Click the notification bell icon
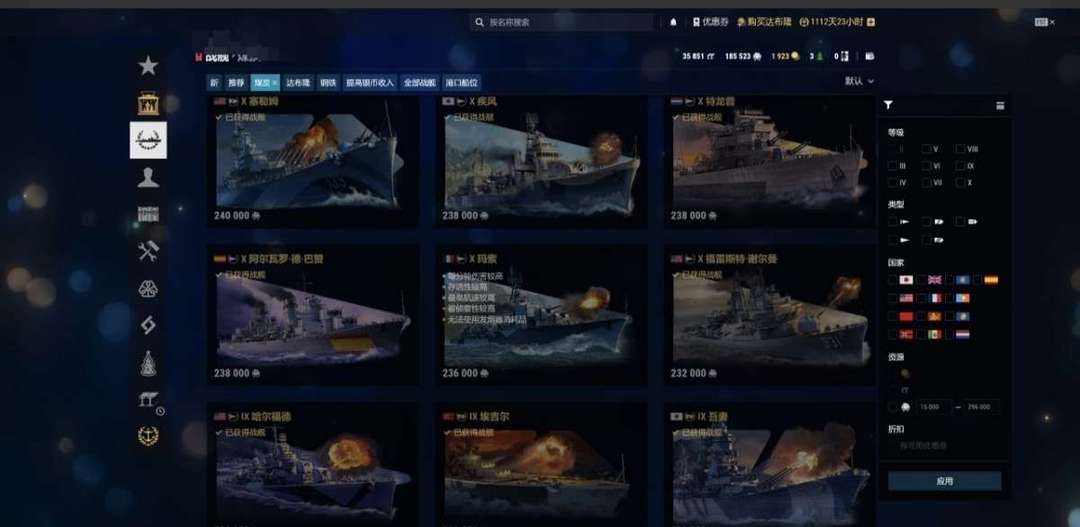The width and height of the screenshot is (1080, 527). coord(674,22)
